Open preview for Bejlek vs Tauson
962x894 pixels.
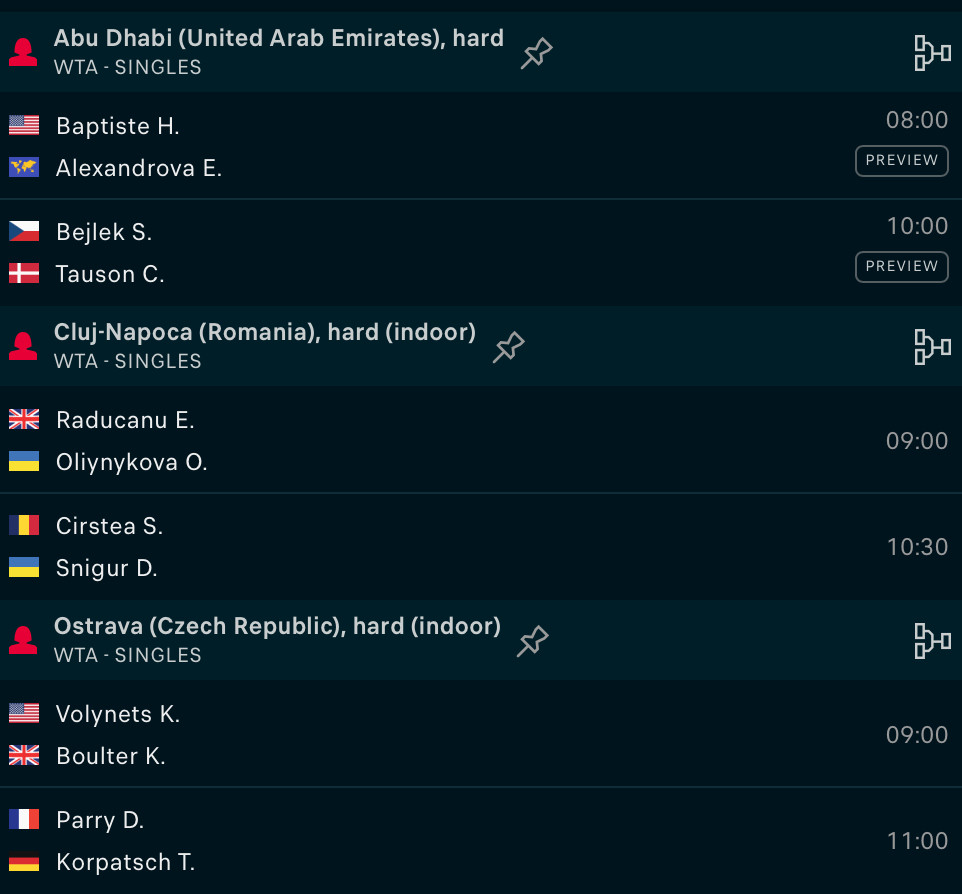coord(902,267)
